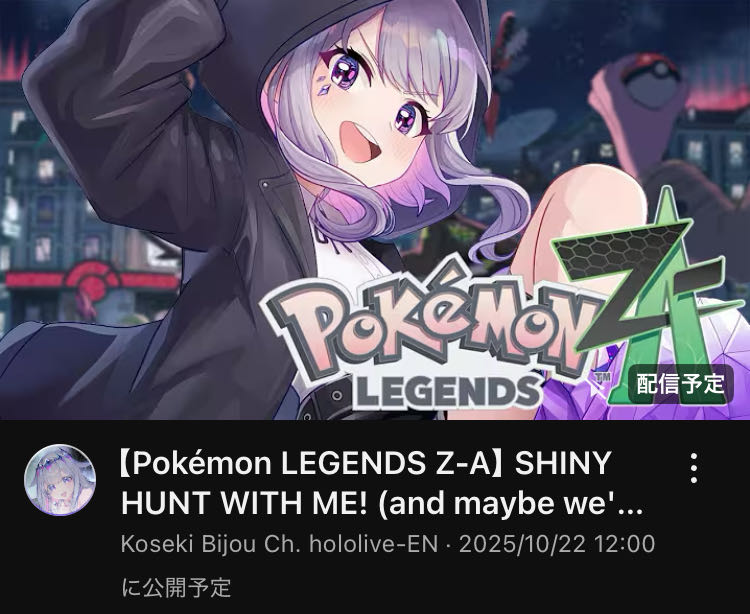Click the Poké Ball held in the background
Screen dimensions: 750x614
(656, 79)
